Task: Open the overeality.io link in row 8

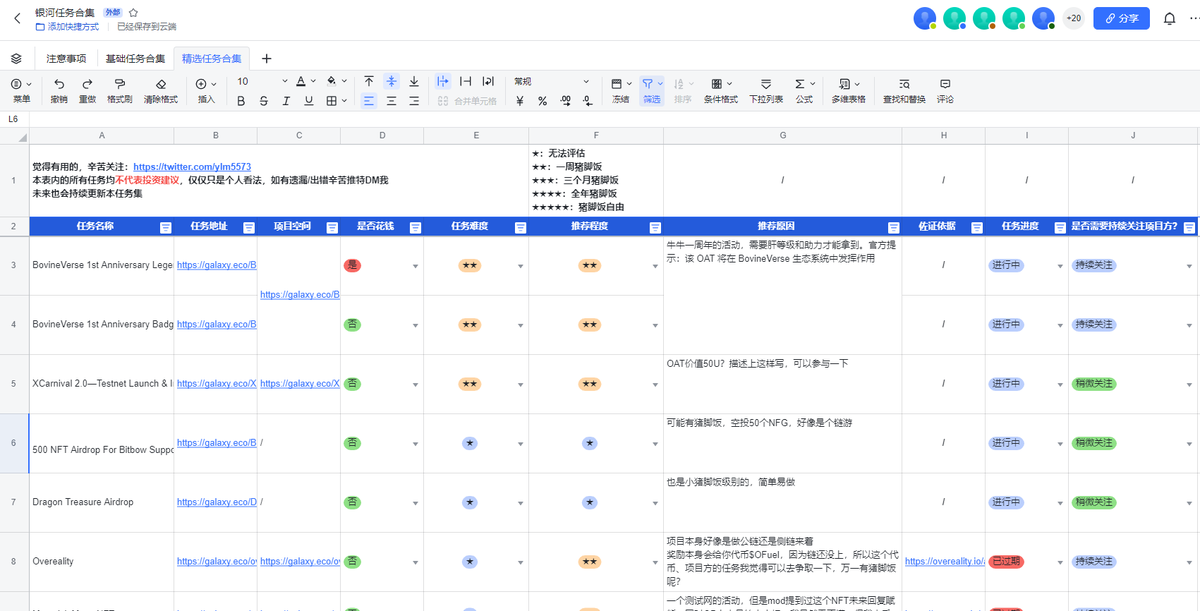Action: 945,562
